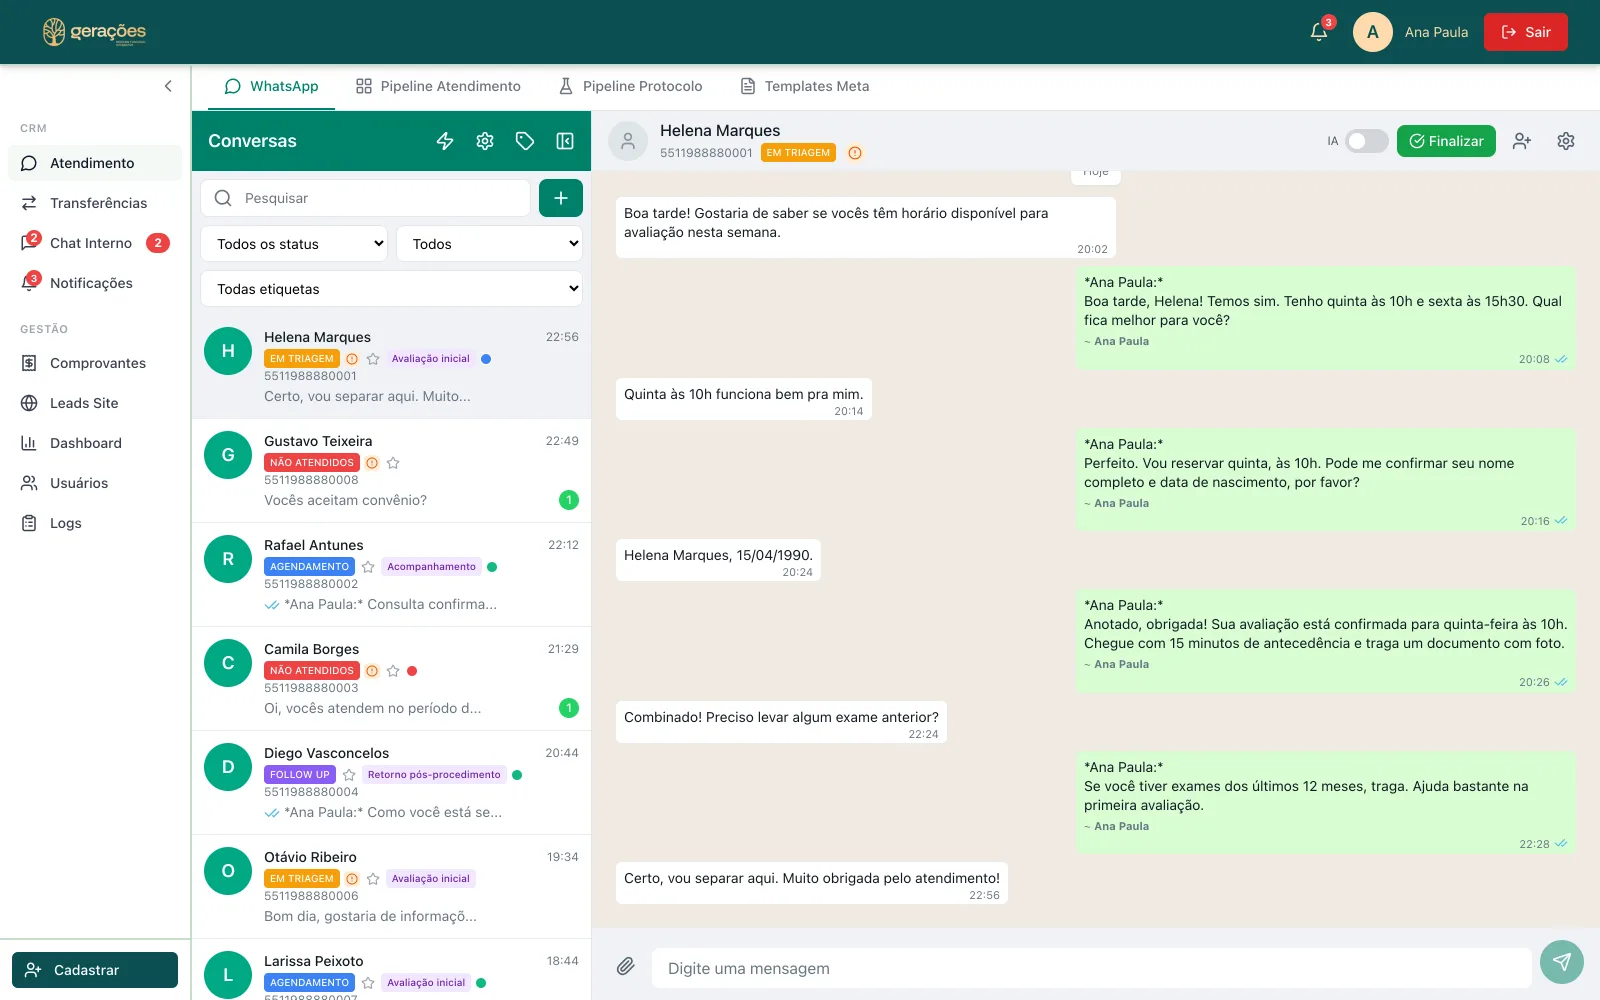
Task: Click alert icon on Gustavo Teixeira row
Action: coord(372,463)
